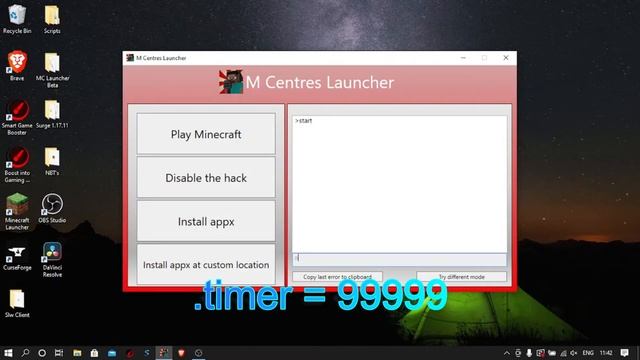Launch Minecraft Launcher desktop shortcut

17,212
